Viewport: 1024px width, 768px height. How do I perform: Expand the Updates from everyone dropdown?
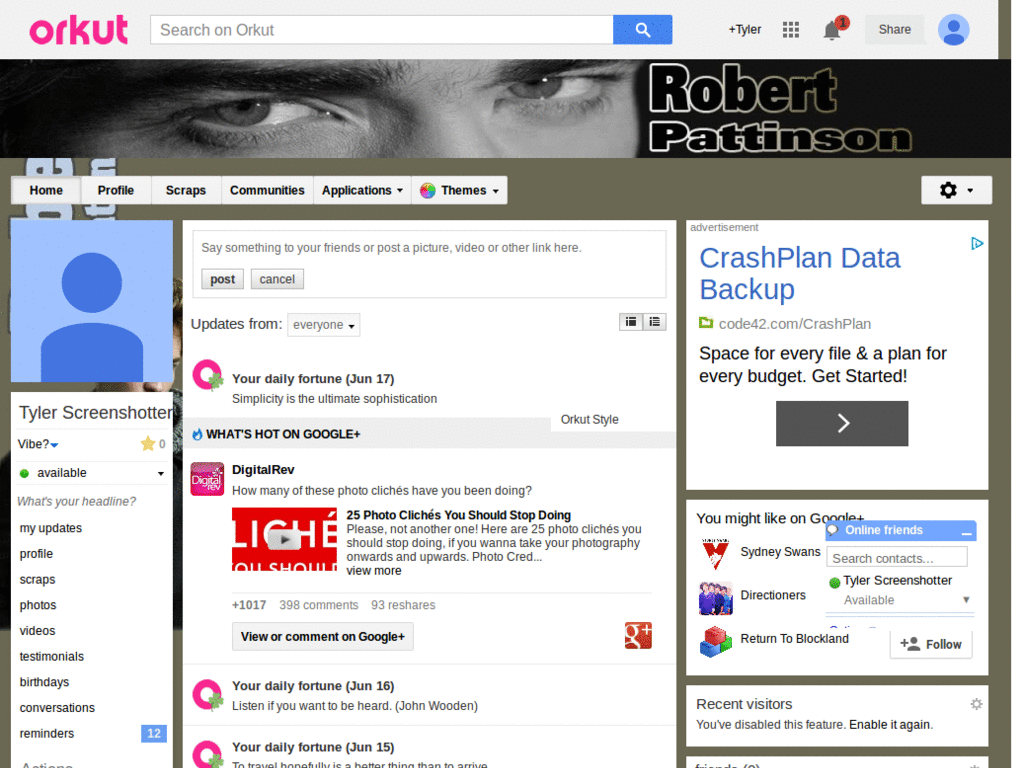pos(324,325)
